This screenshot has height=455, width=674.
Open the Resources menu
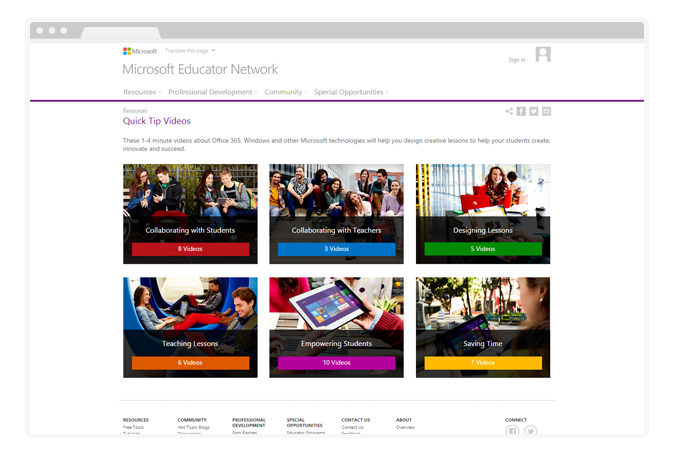[142, 92]
